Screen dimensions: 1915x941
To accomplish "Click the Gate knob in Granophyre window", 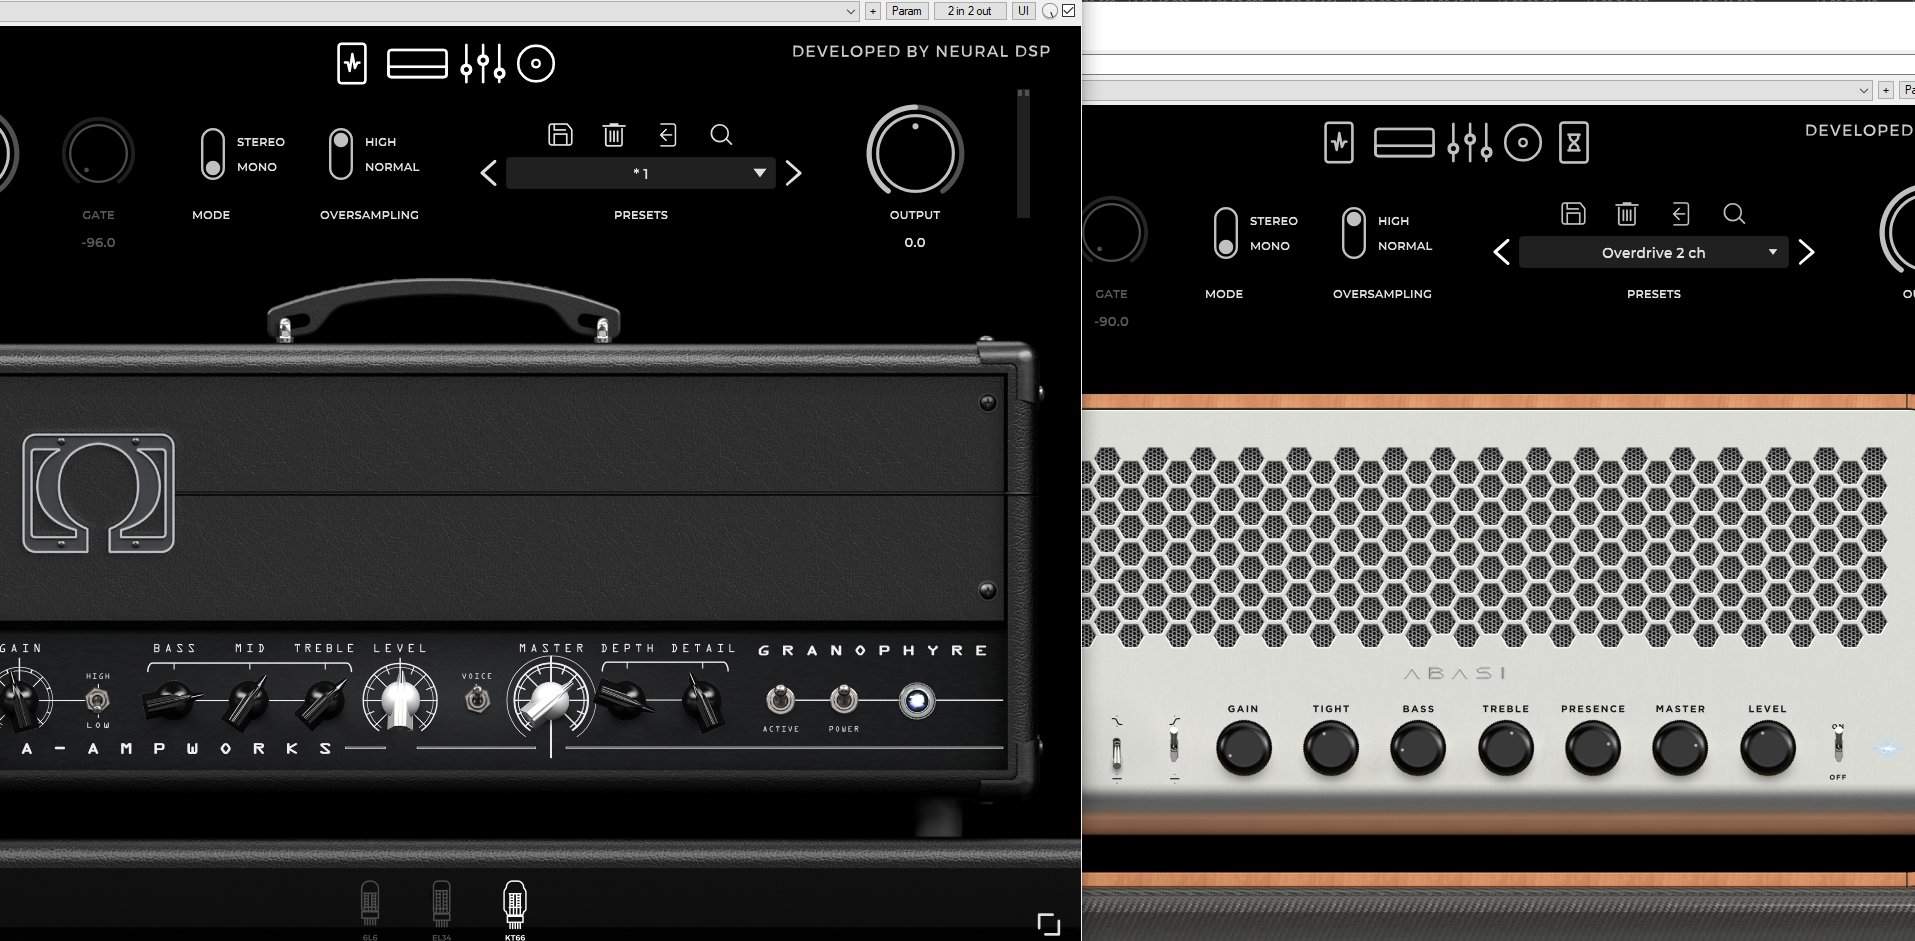I will [98, 152].
